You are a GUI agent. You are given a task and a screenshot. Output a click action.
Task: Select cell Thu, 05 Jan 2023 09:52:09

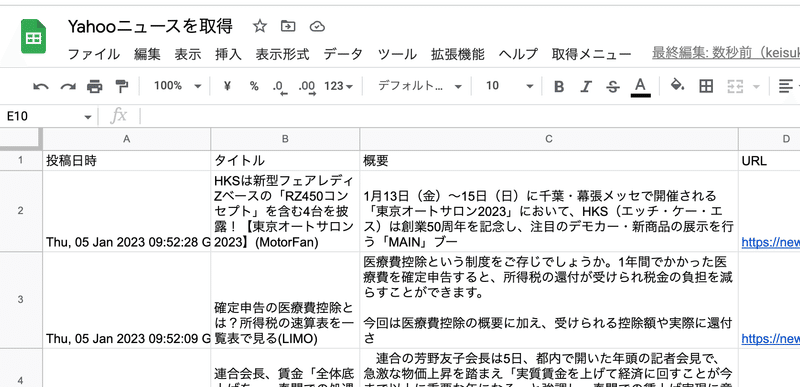[x=127, y=300]
